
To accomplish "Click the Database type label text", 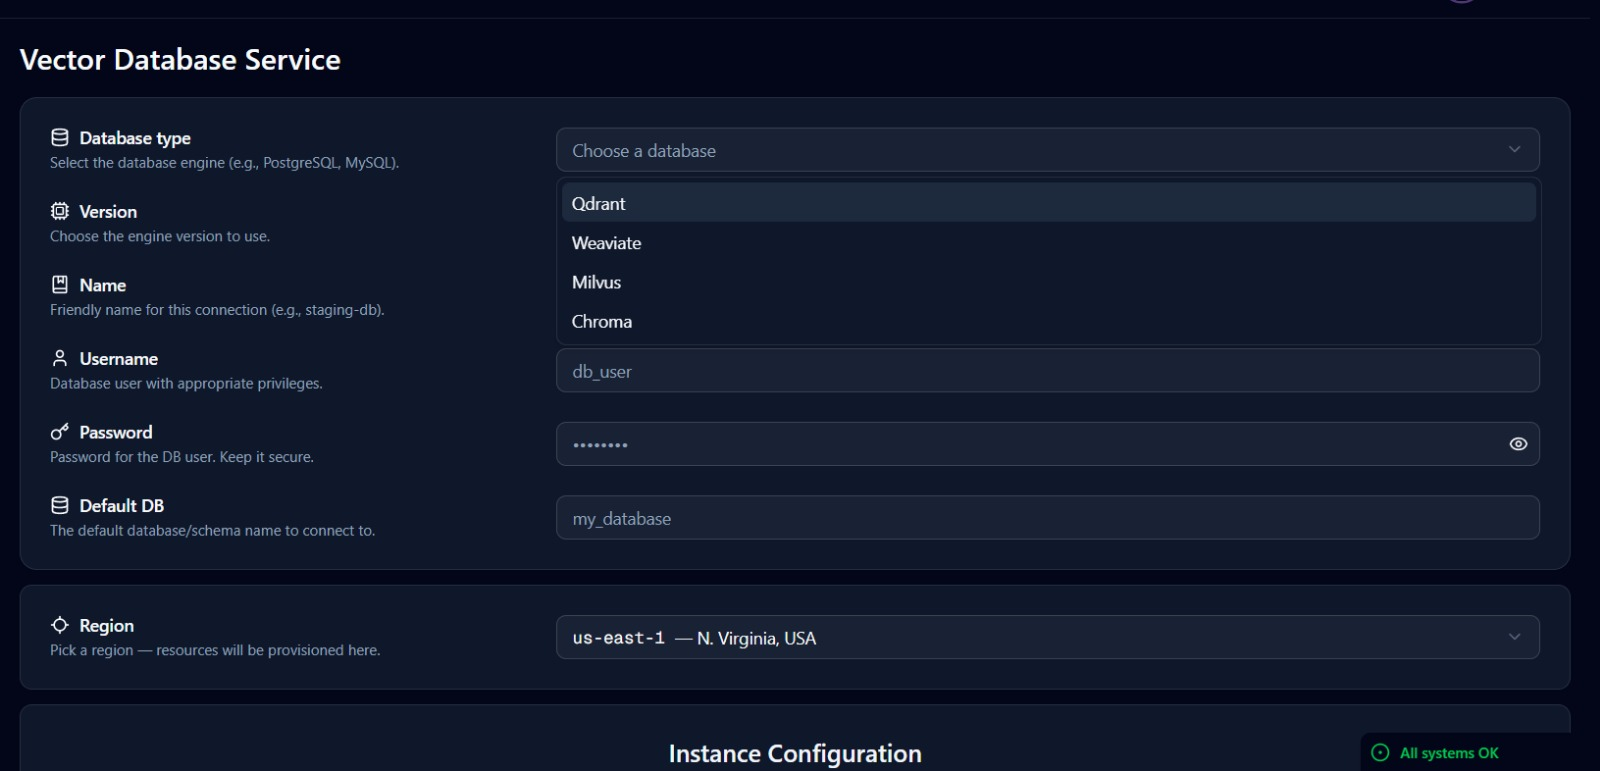I will [x=135, y=138].
